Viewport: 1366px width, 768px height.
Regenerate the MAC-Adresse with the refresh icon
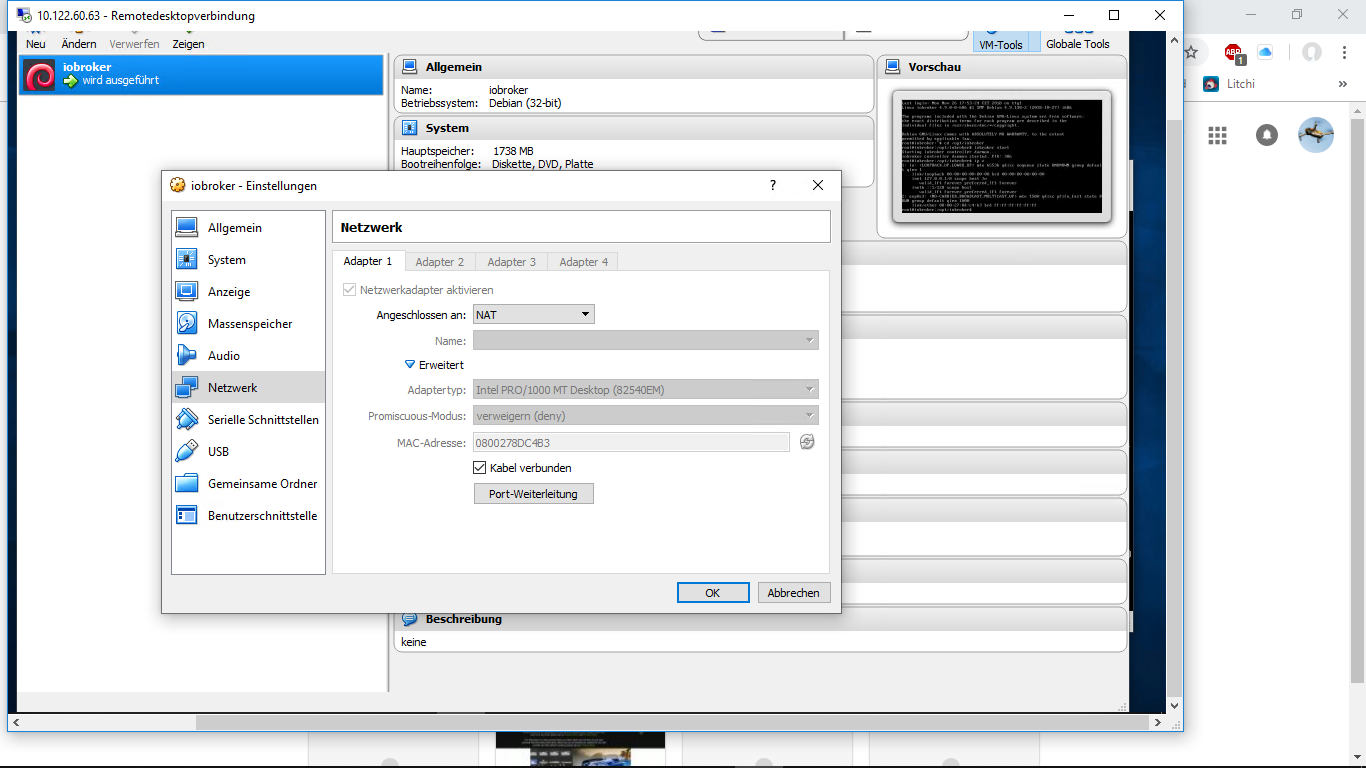tap(807, 441)
